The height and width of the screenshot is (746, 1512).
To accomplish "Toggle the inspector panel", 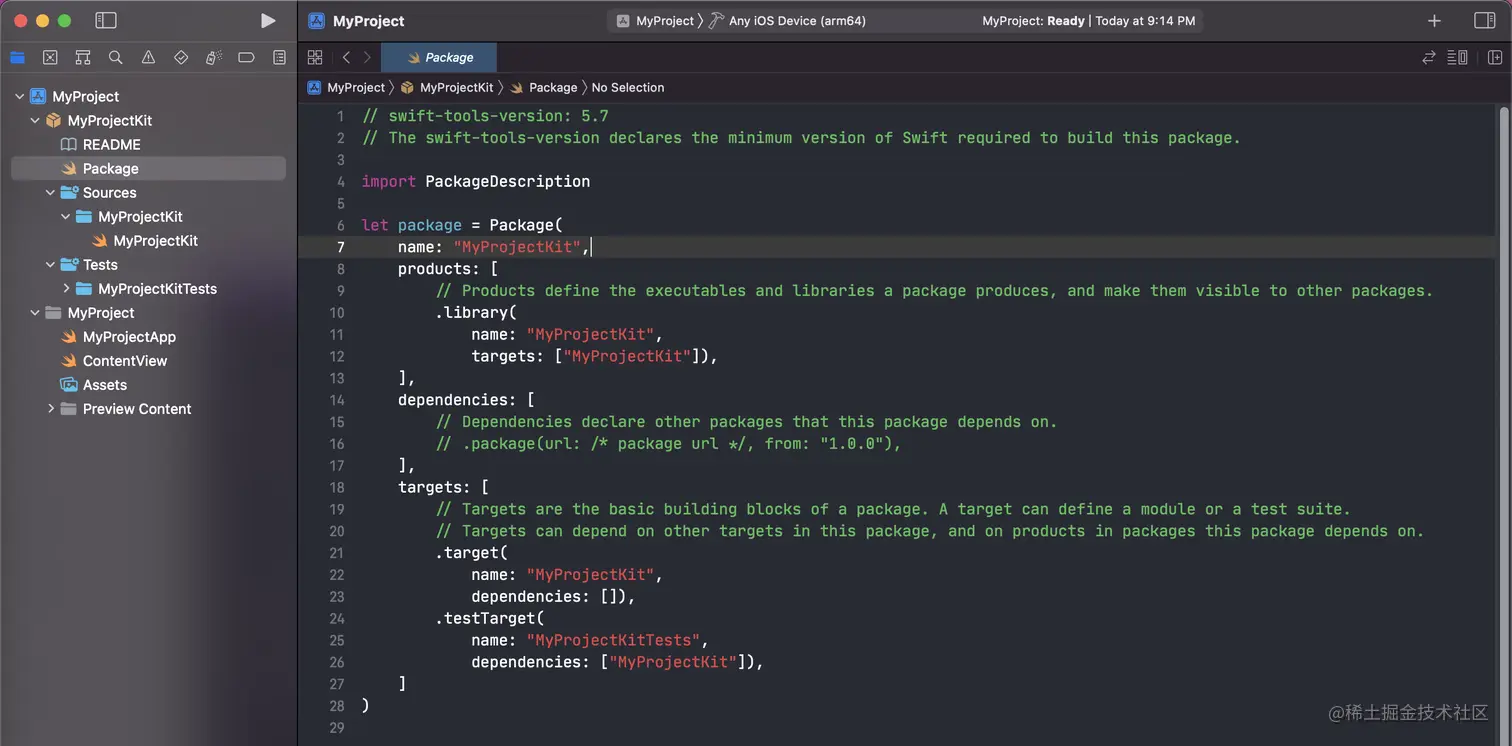I will [x=1485, y=21].
